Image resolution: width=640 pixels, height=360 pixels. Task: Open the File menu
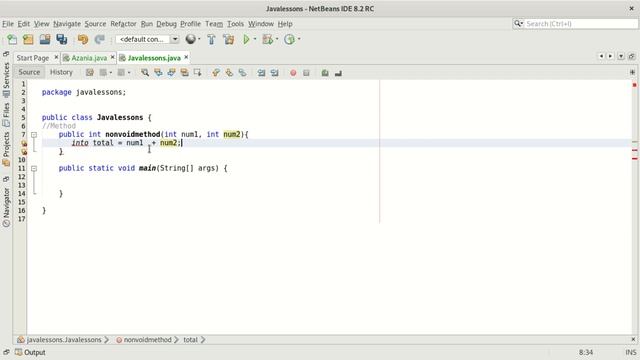pos(8,24)
